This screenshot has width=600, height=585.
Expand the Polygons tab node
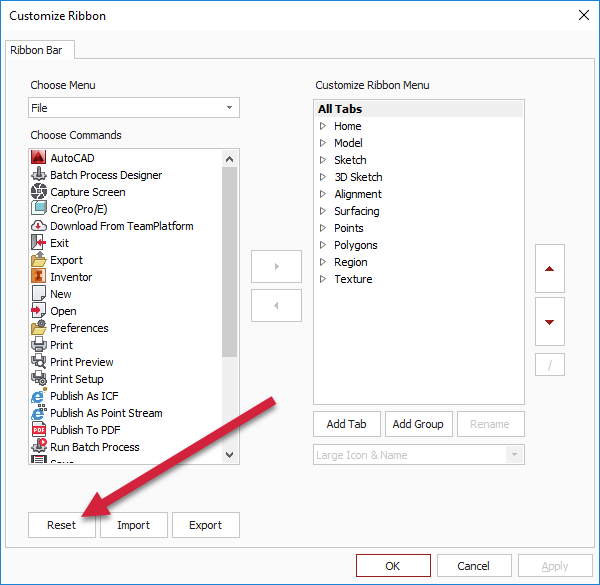pyautogui.click(x=323, y=245)
